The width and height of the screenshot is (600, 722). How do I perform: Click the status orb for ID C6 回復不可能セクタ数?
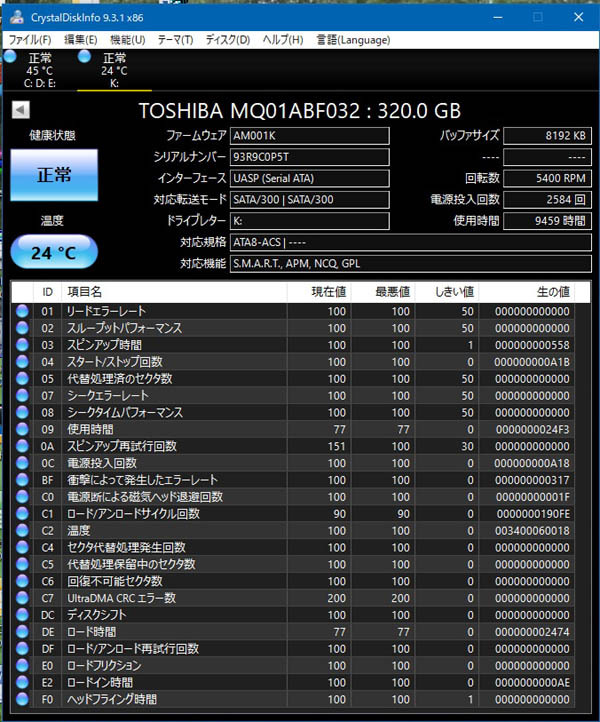tap(22, 581)
